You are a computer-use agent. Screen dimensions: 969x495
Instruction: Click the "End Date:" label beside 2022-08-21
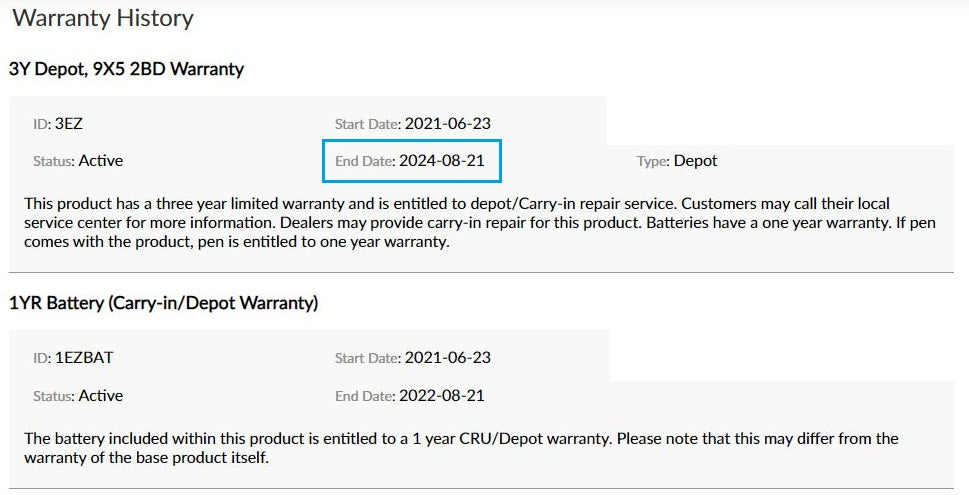tap(365, 396)
